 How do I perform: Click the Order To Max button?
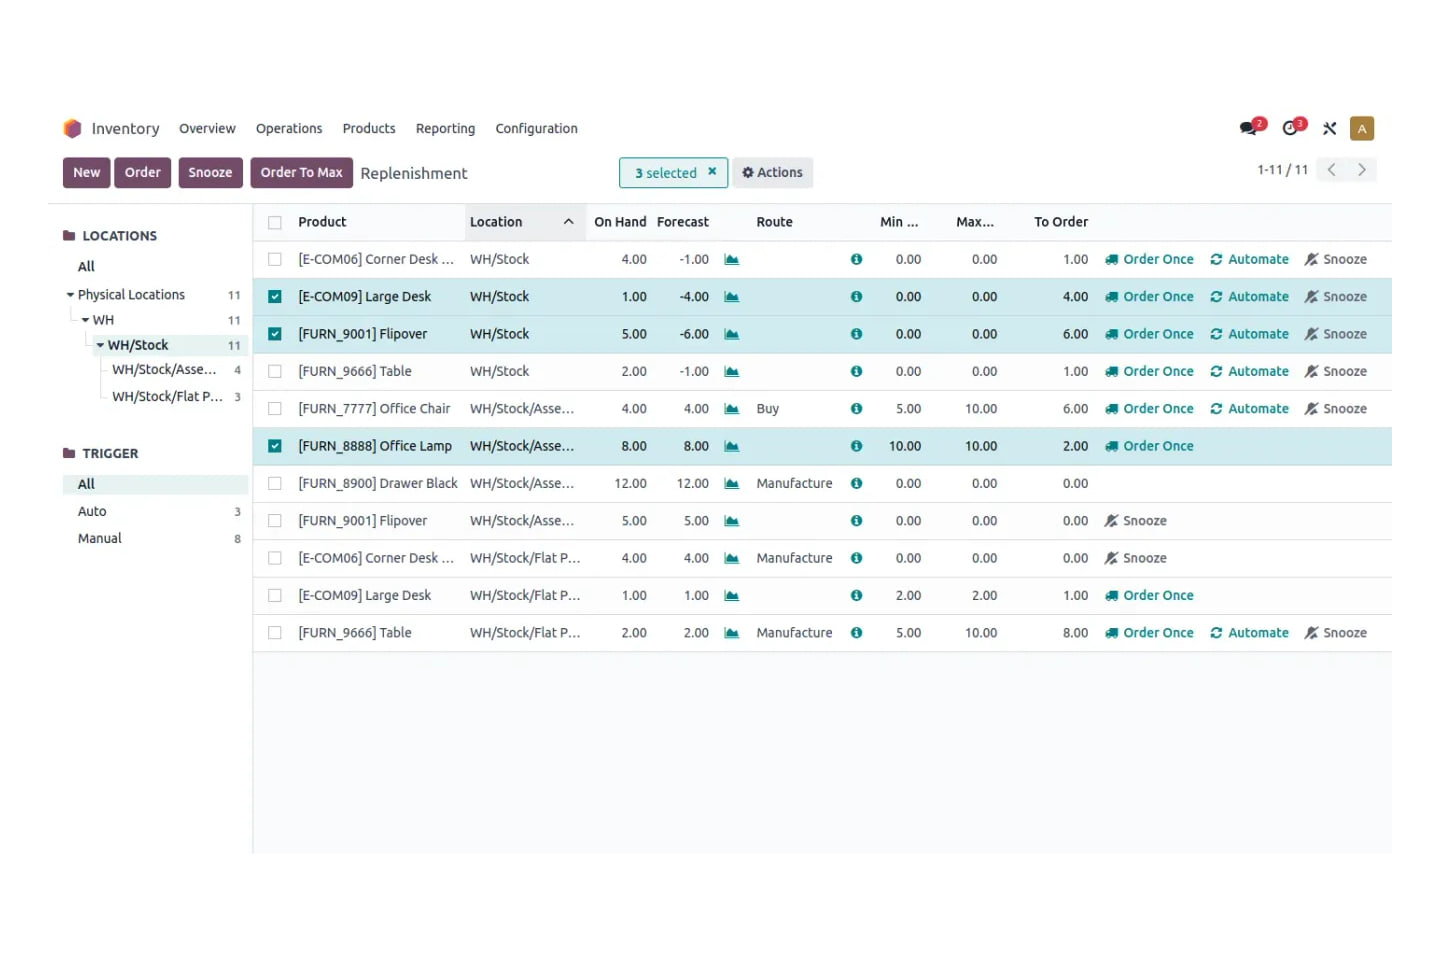click(x=301, y=172)
